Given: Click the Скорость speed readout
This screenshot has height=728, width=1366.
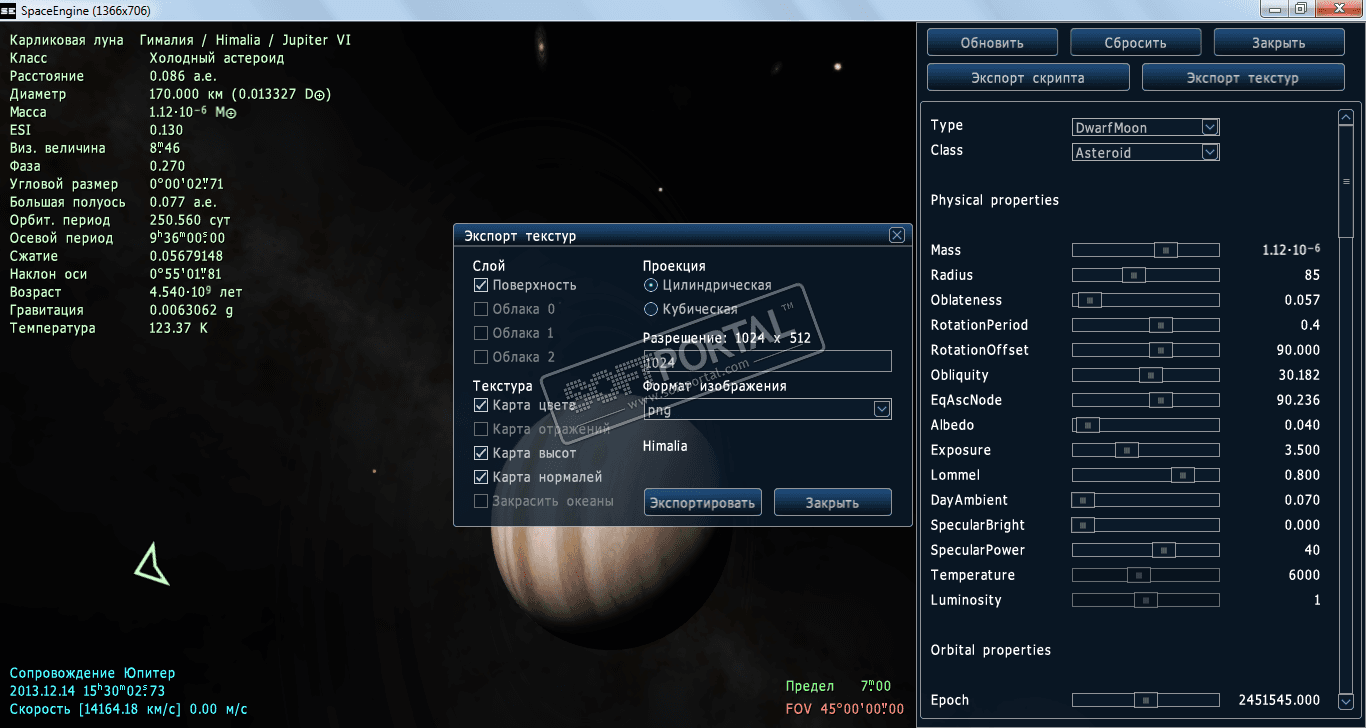Looking at the screenshot, I should point(128,709).
